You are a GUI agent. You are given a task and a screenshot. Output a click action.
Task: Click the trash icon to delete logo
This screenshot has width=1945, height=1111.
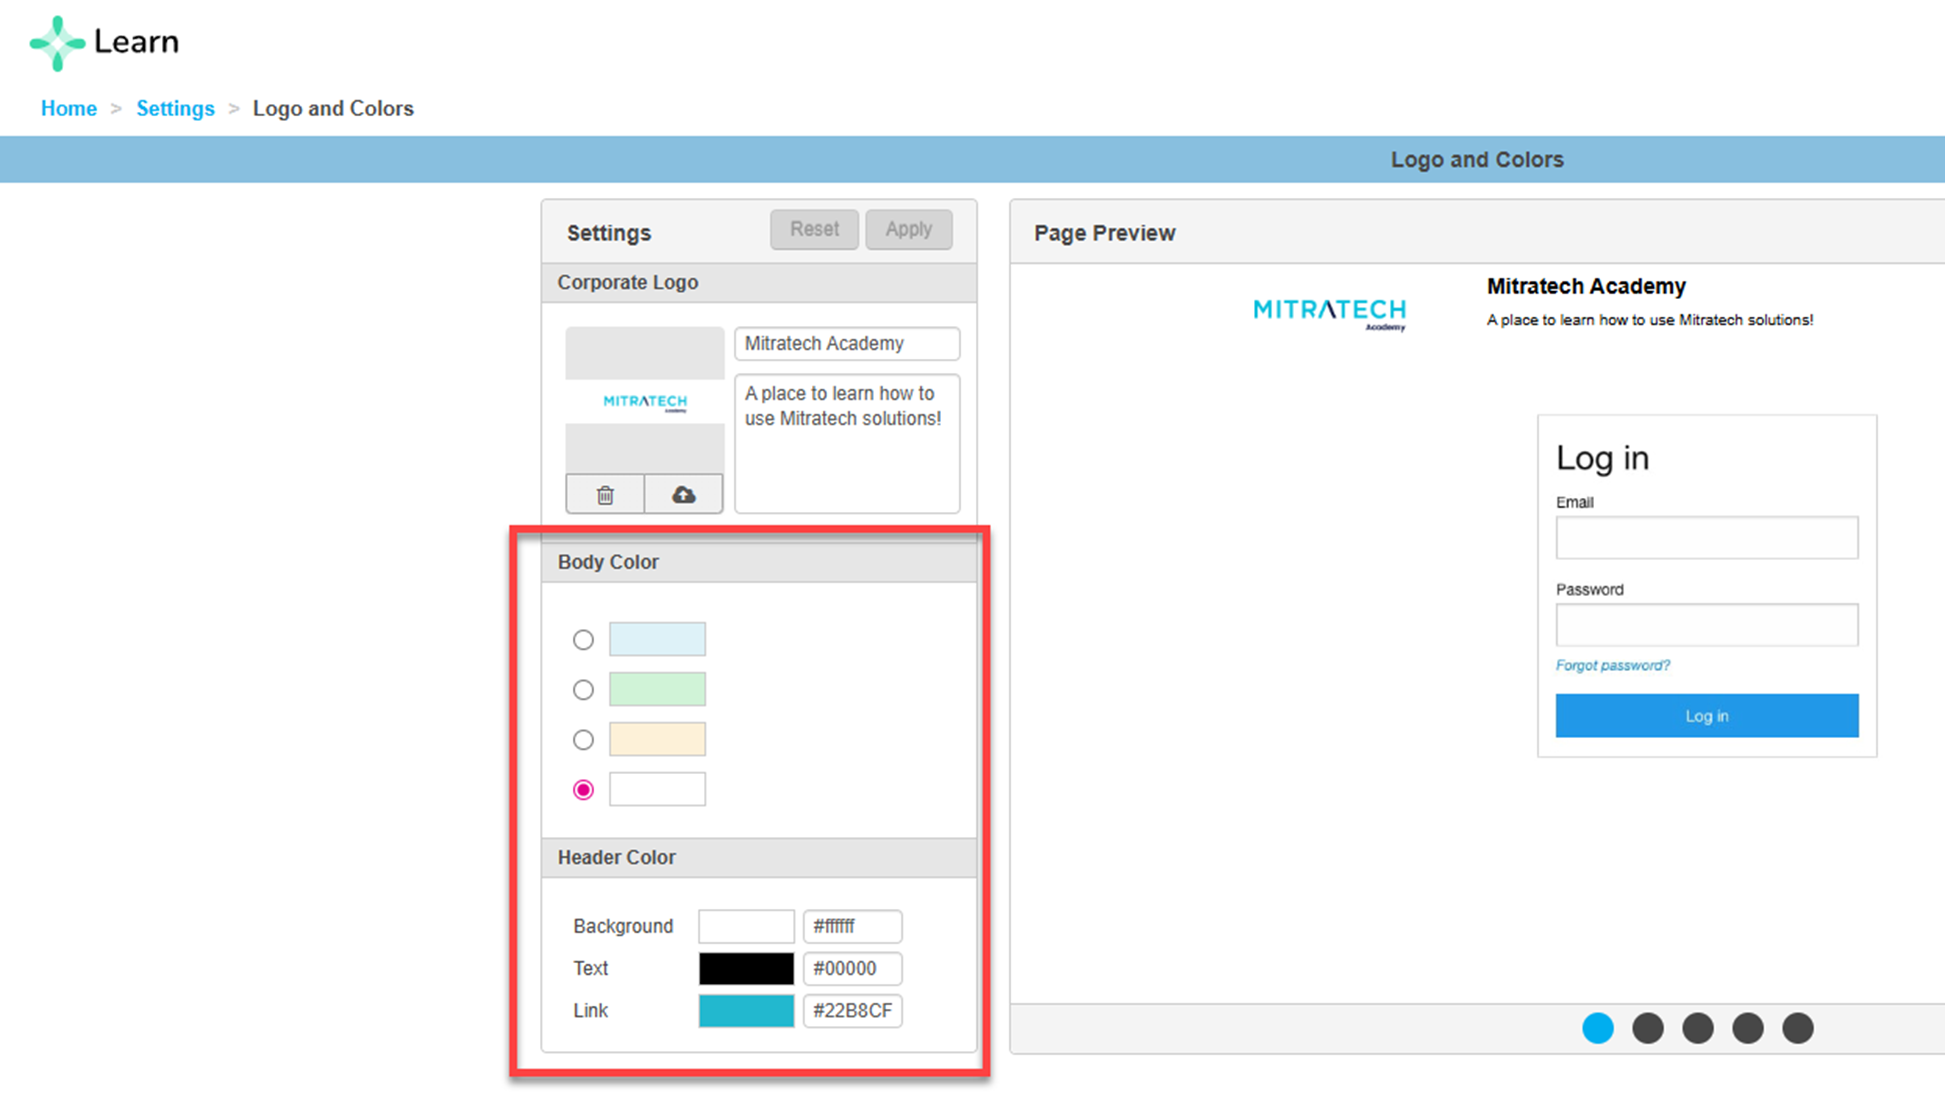coord(605,495)
